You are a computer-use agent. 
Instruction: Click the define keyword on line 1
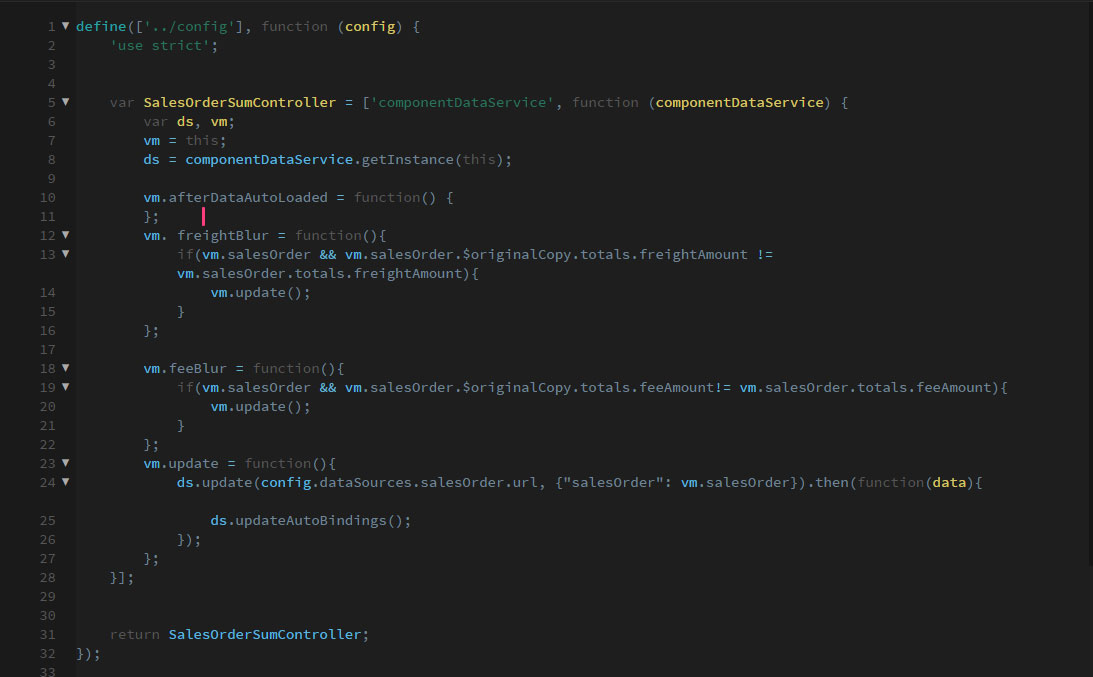click(x=101, y=26)
